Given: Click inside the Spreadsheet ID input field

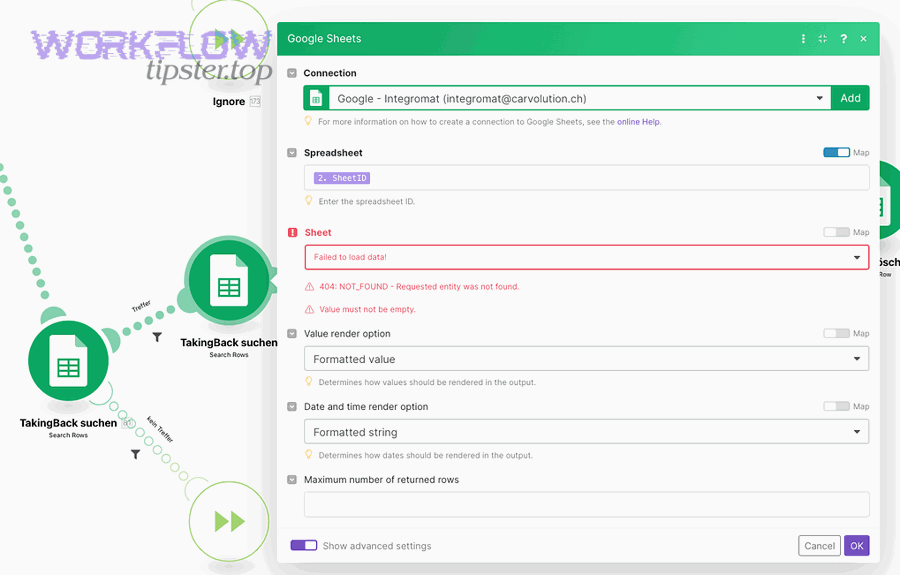Looking at the screenshot, I should (x=587, y=178).
